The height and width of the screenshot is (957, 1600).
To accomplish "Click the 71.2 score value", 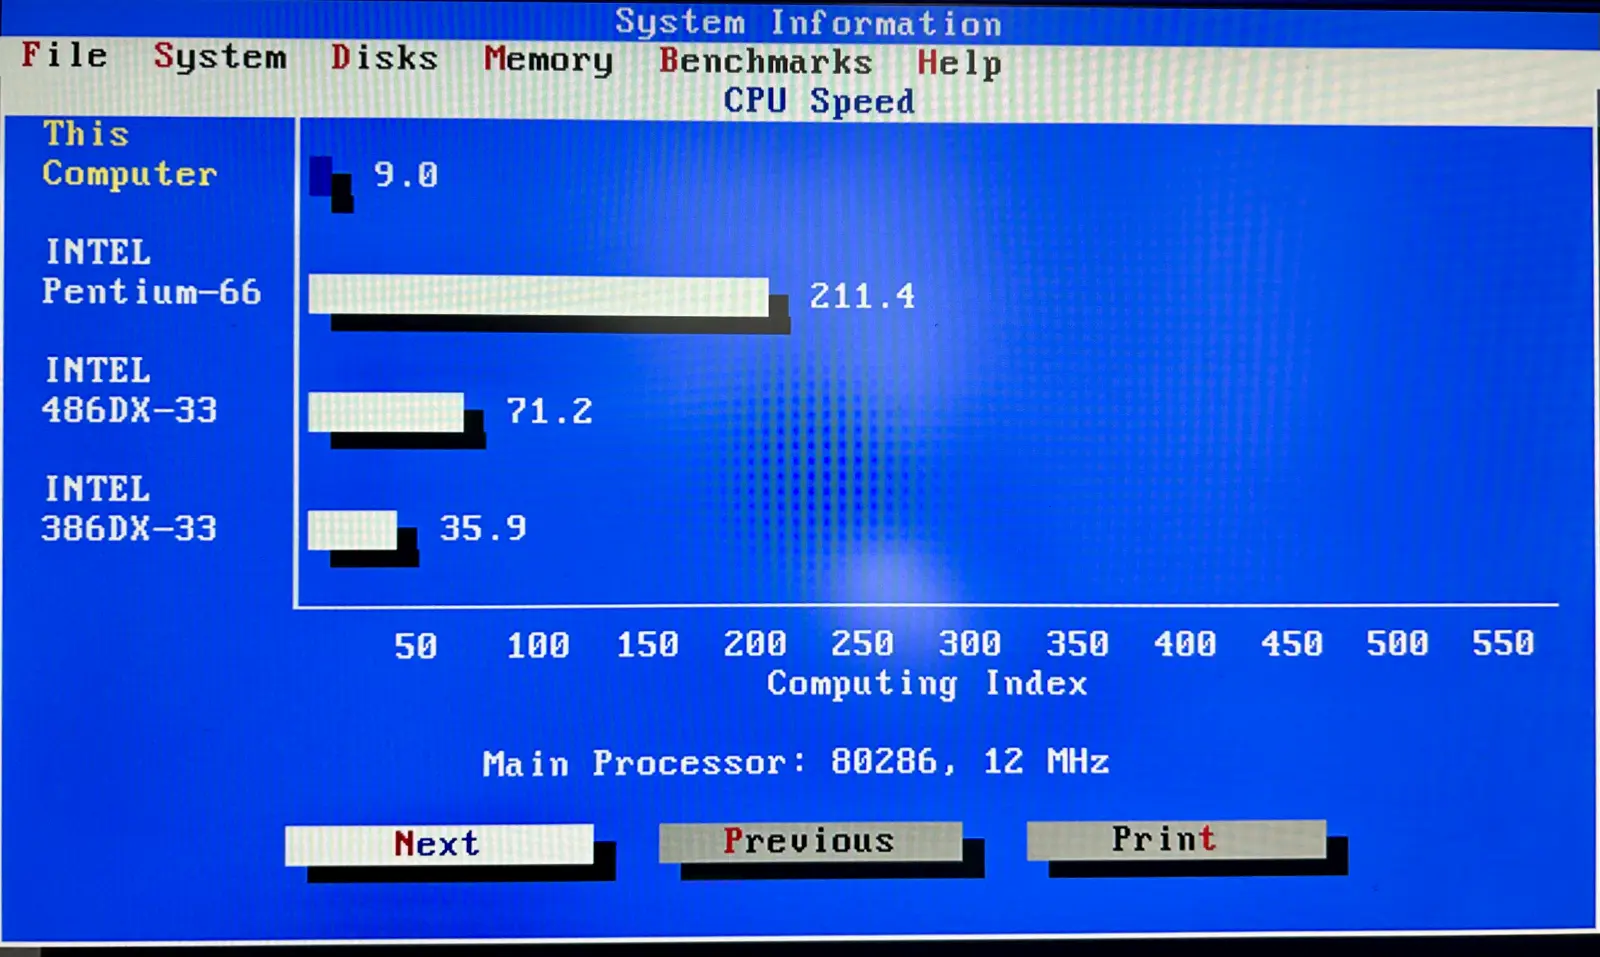I will (549, 411).
